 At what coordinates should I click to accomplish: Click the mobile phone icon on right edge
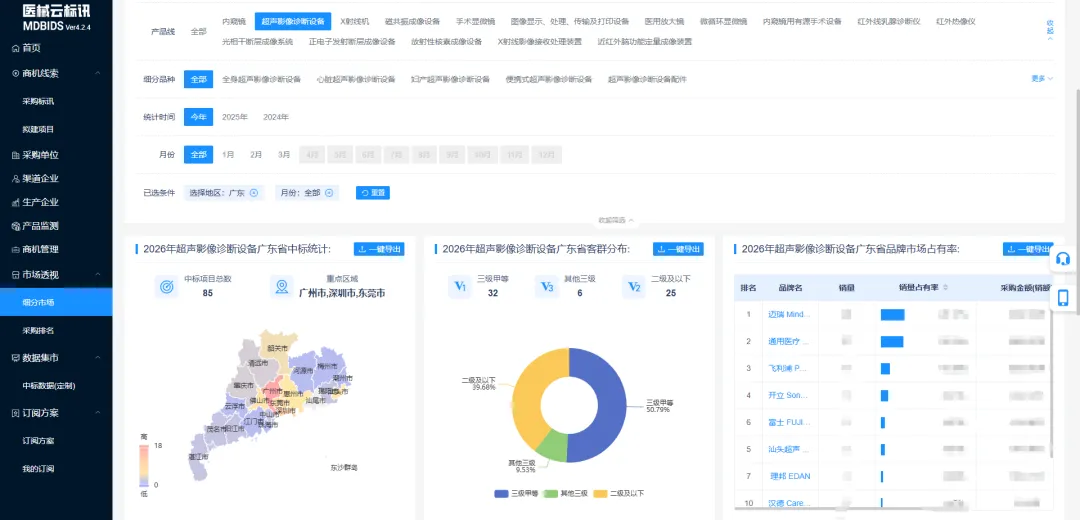(x=1063, y=298)
